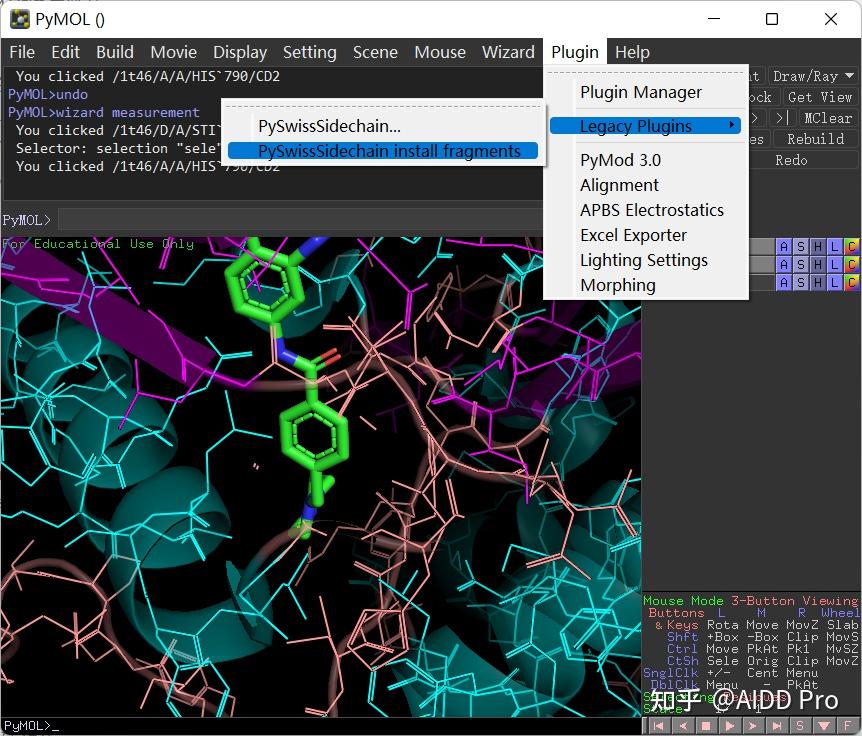Open Show menu (S) of second object
This screenshot has width=862, height=736.
801,265
